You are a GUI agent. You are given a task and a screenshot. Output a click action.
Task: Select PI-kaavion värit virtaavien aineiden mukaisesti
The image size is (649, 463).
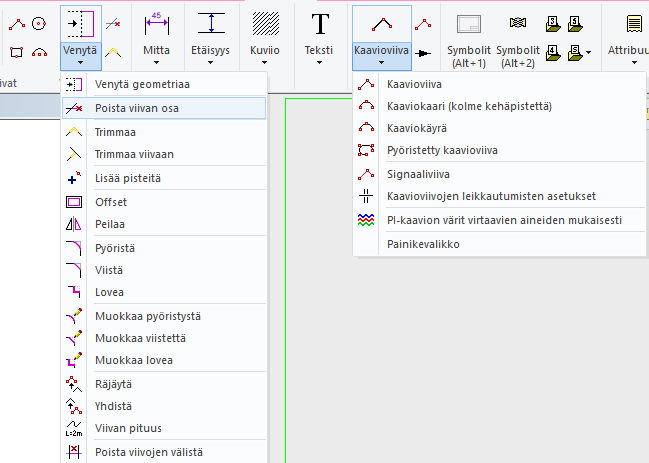click(500, 220)
